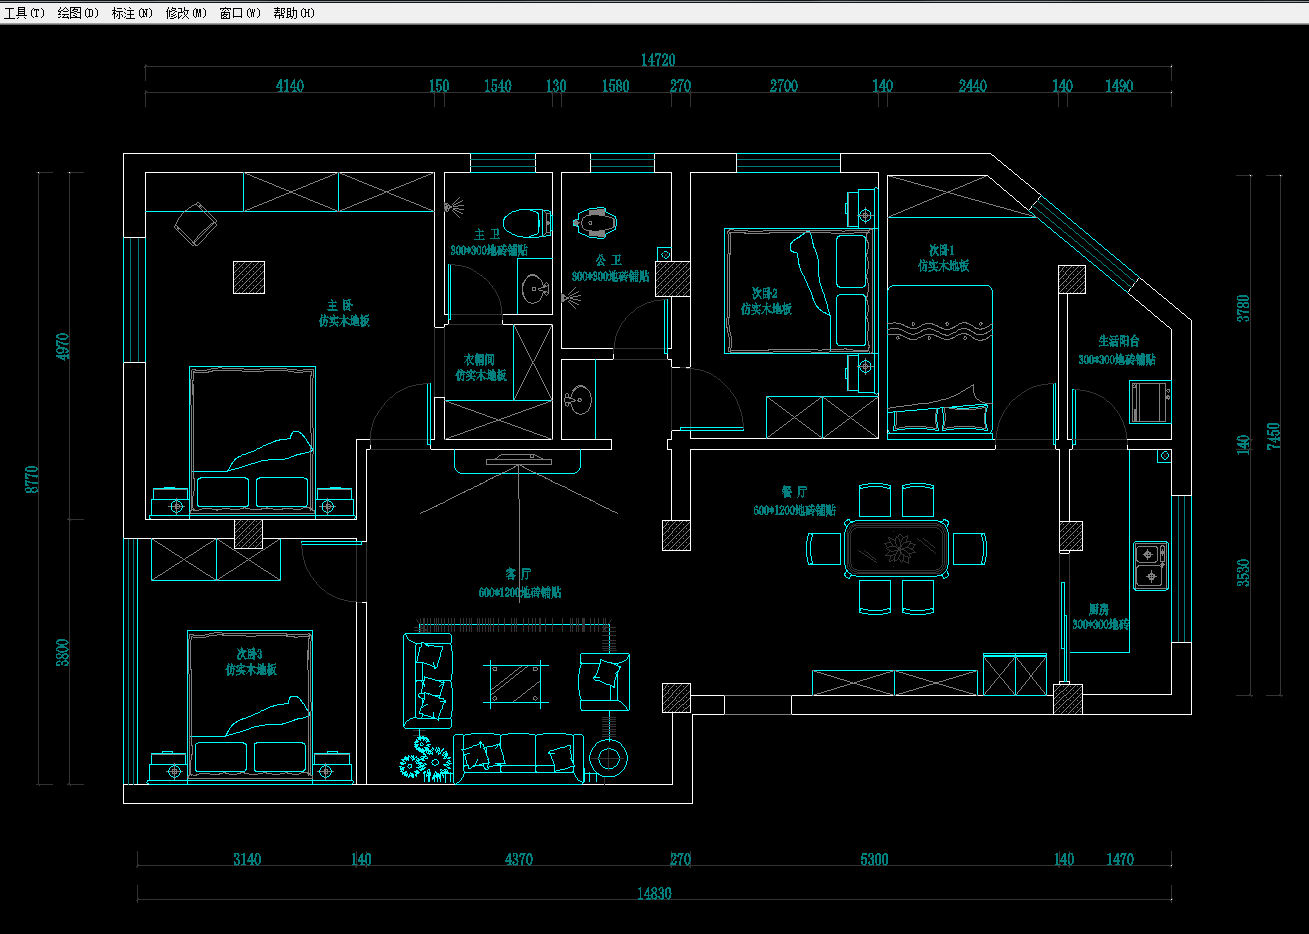Select the 生活阳台 room label
The width and height of the screenshot is (1309, 934).
tap(1118, 341)
